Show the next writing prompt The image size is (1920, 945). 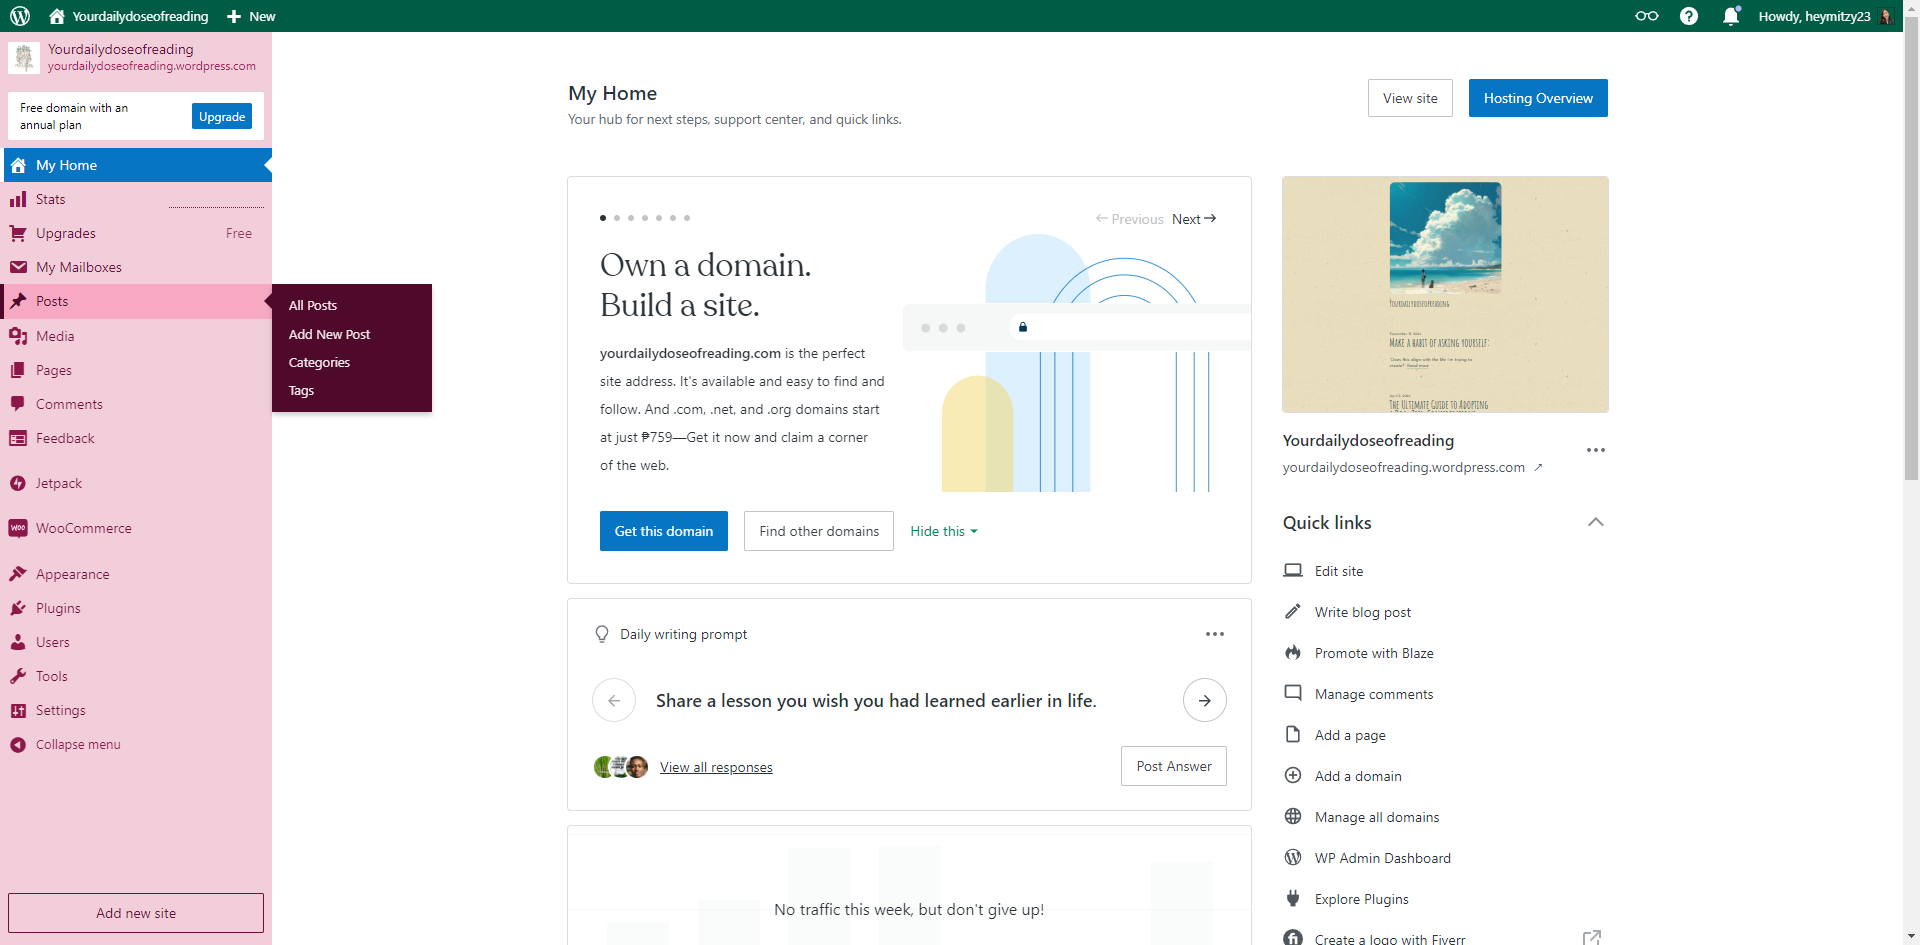point(1205,700)
